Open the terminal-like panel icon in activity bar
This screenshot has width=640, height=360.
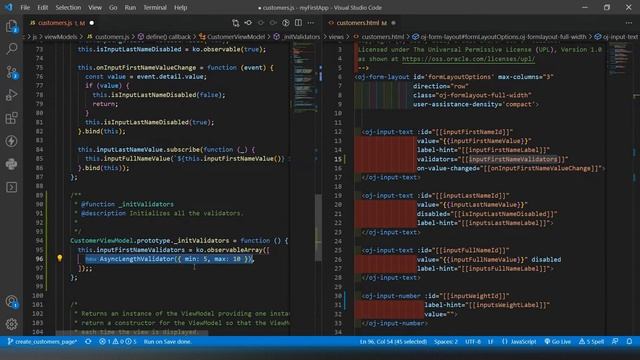pyautogui.click(x=11, y=187)
